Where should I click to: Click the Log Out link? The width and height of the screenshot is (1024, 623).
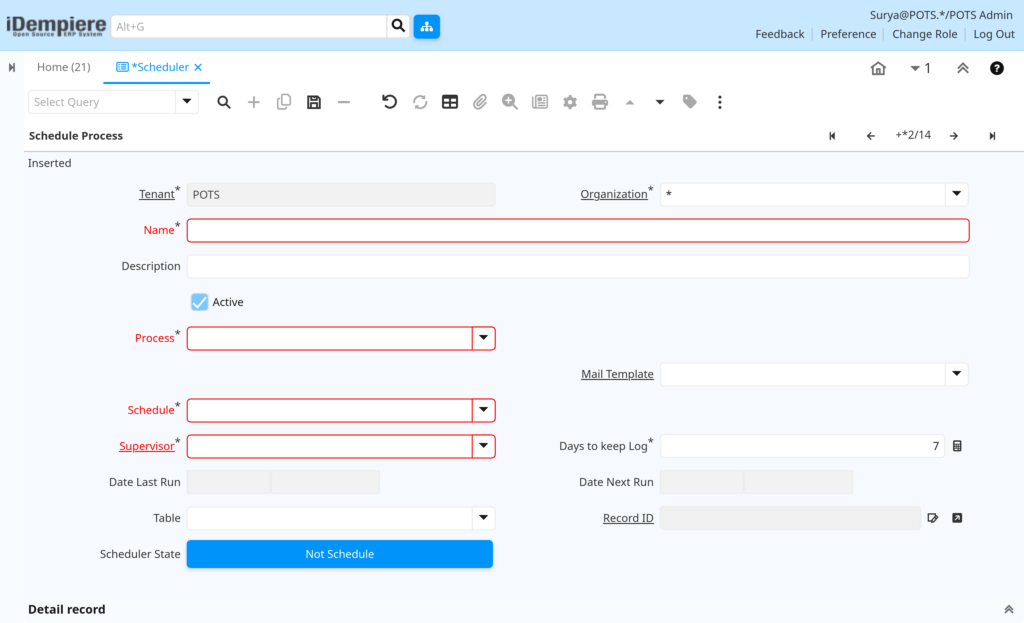(994, 34)
